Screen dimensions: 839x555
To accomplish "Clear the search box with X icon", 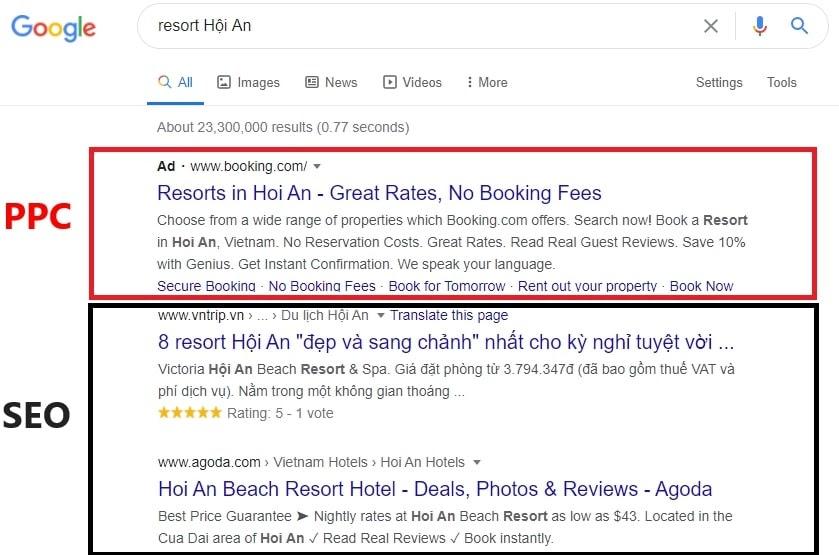I will 711,27.
